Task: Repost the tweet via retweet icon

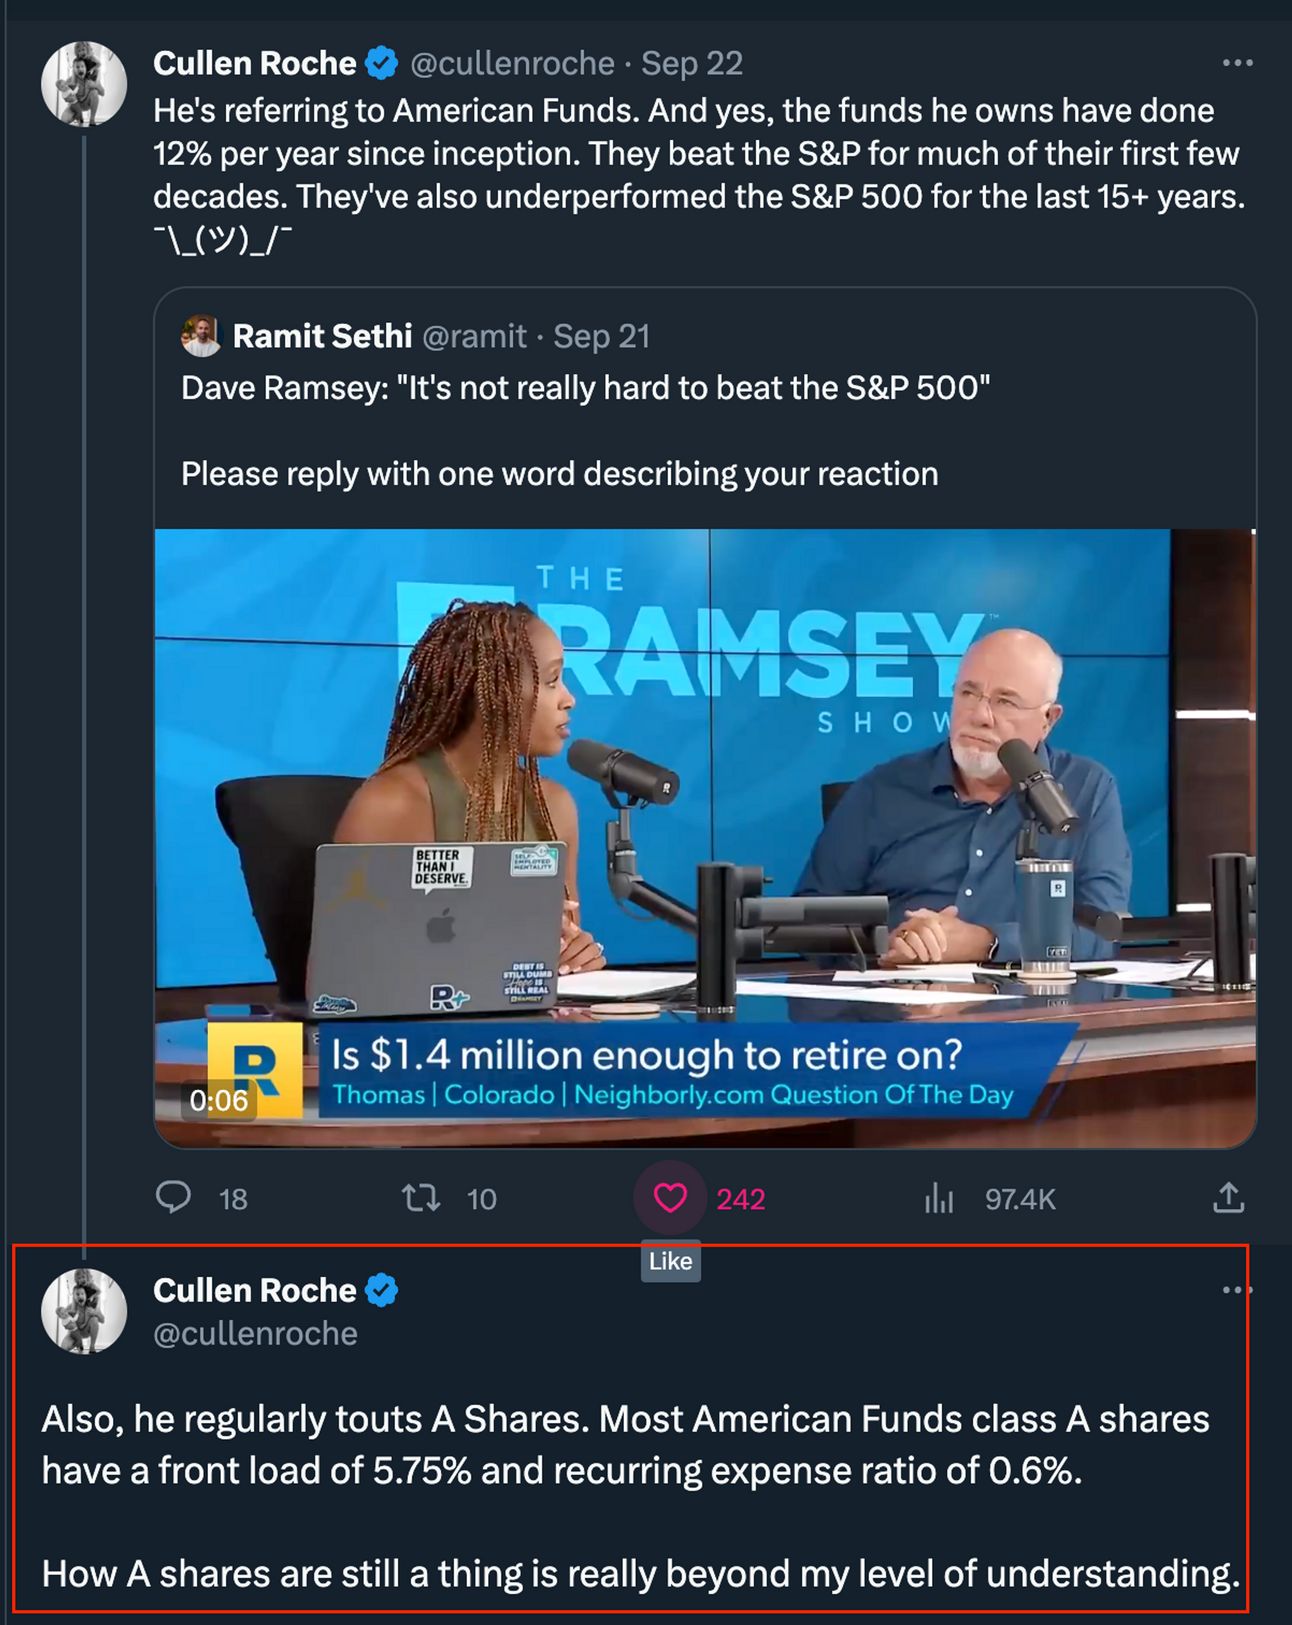Action: 421,1197
